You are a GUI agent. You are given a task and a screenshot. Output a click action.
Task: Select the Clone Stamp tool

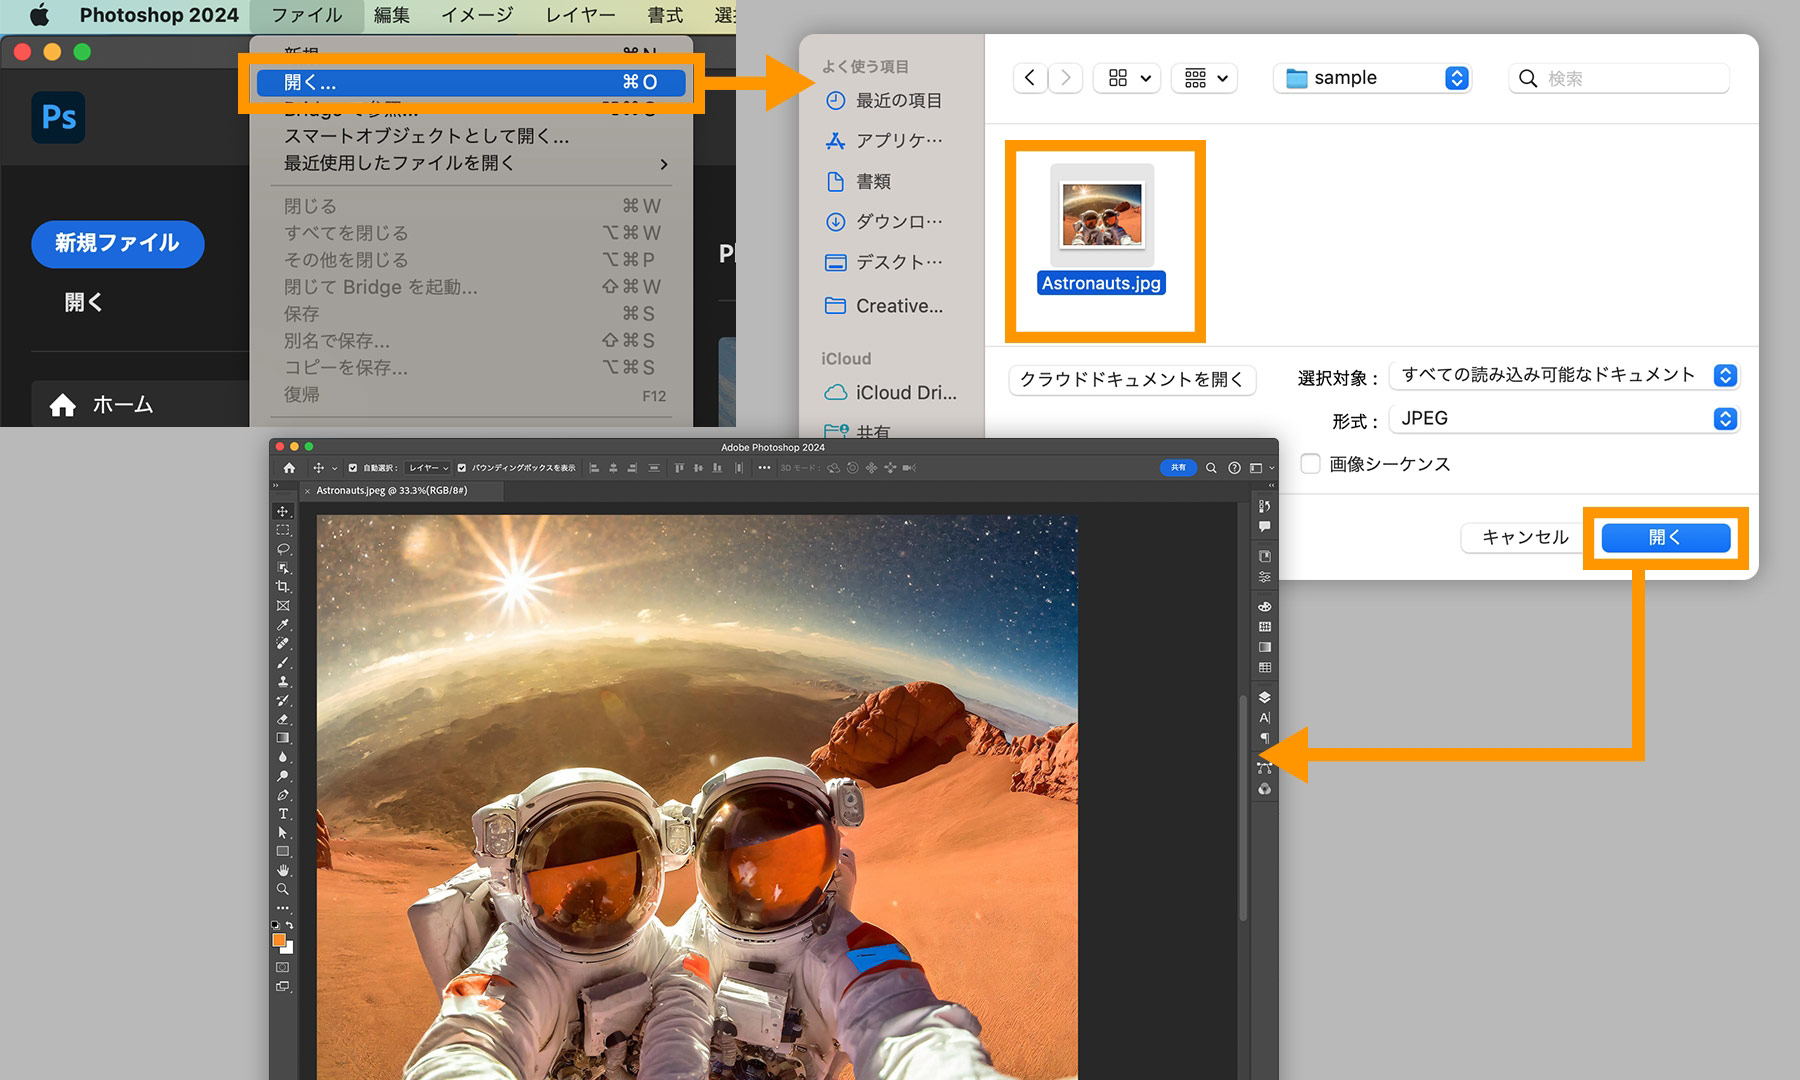coord(283,682)
